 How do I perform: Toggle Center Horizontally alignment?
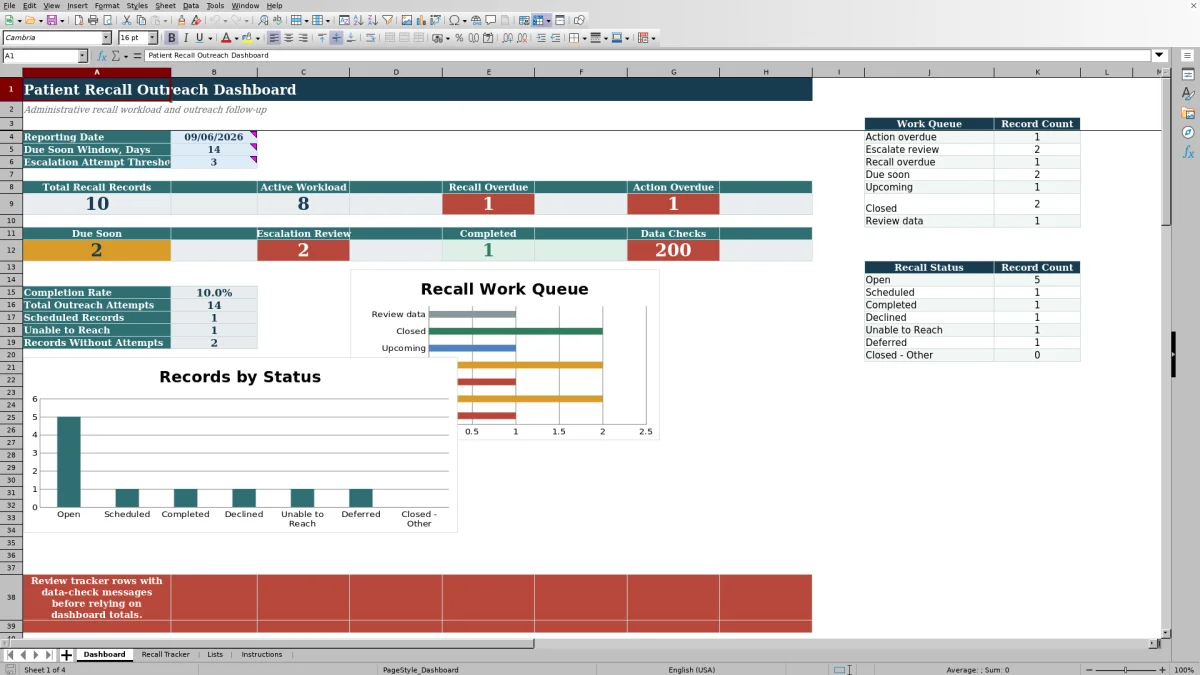pos(288,38)
